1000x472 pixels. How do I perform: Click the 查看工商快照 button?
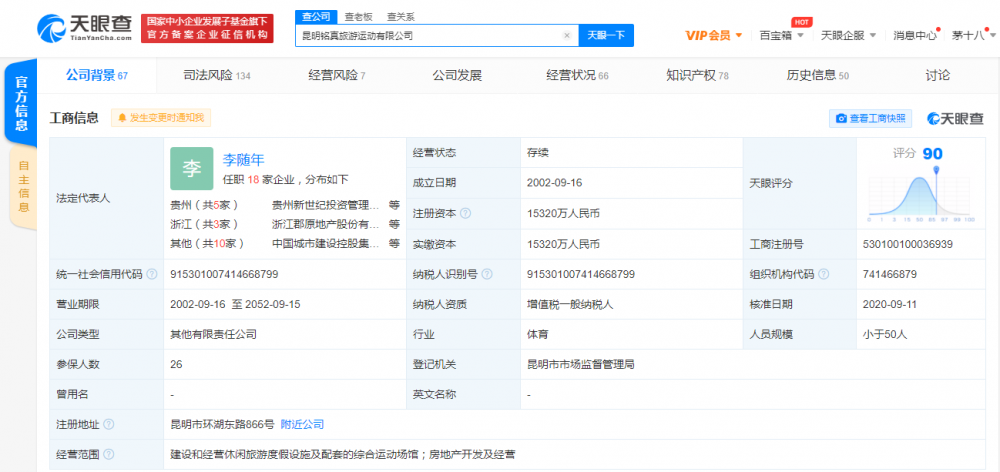(871, 119)
